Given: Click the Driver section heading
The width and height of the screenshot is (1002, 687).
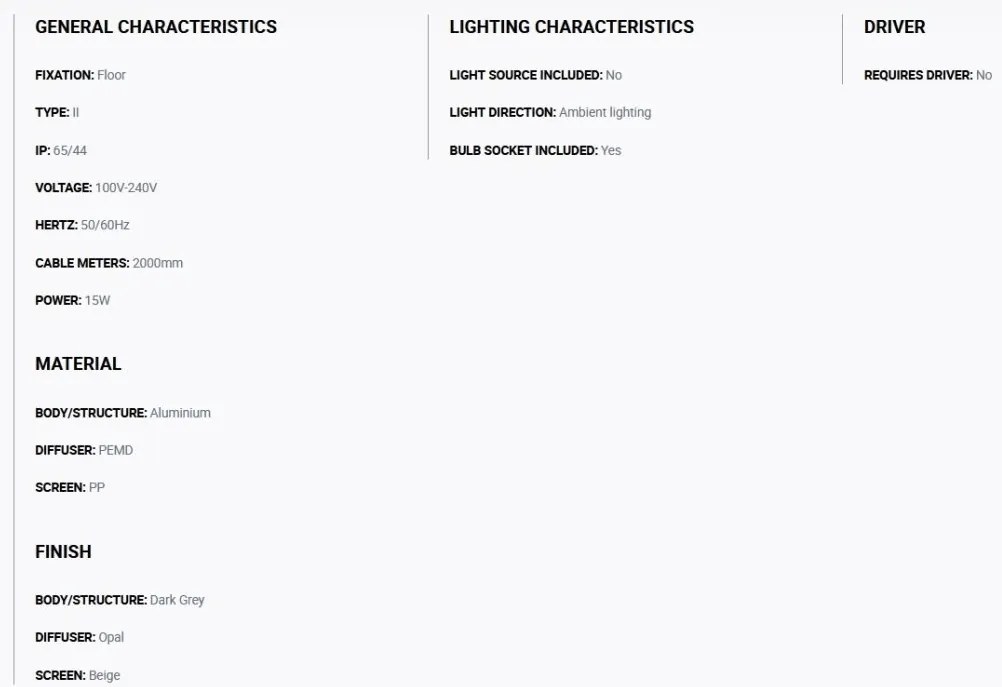Looking at the screenshot, I should point(894,27).
